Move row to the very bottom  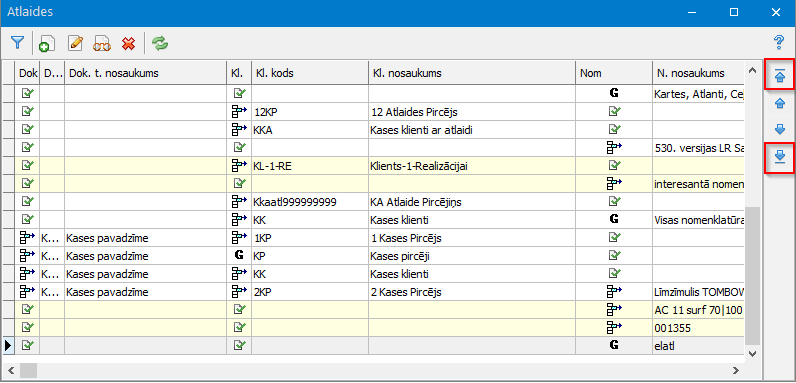(780, 157)
